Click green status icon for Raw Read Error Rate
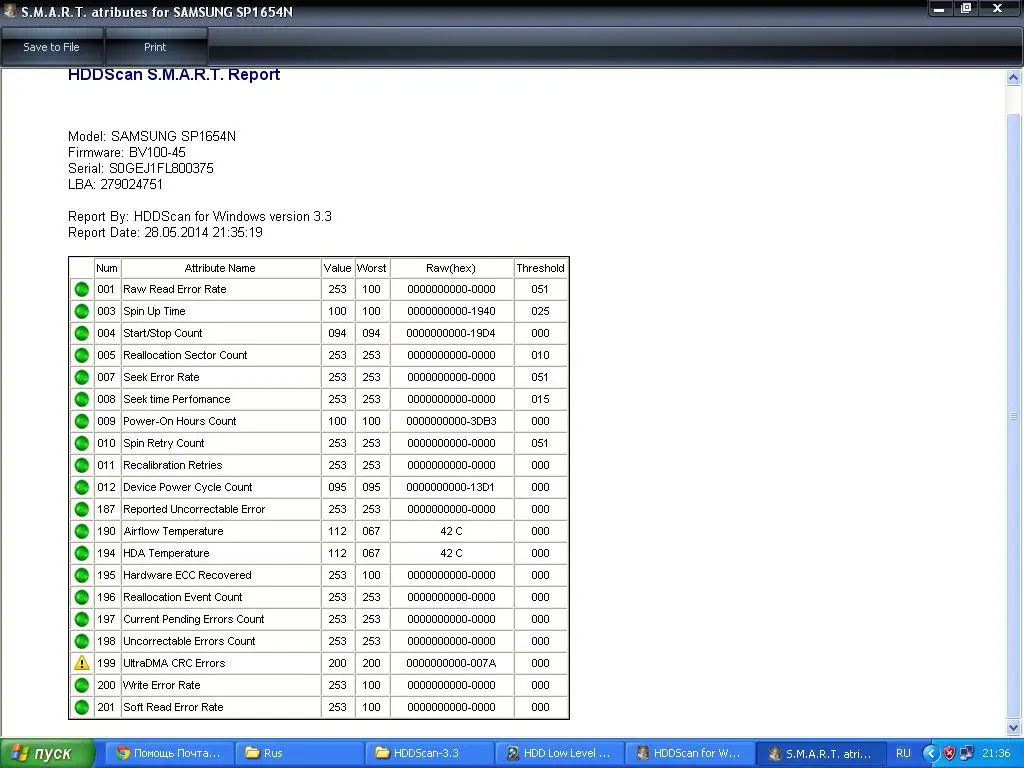 82,289
